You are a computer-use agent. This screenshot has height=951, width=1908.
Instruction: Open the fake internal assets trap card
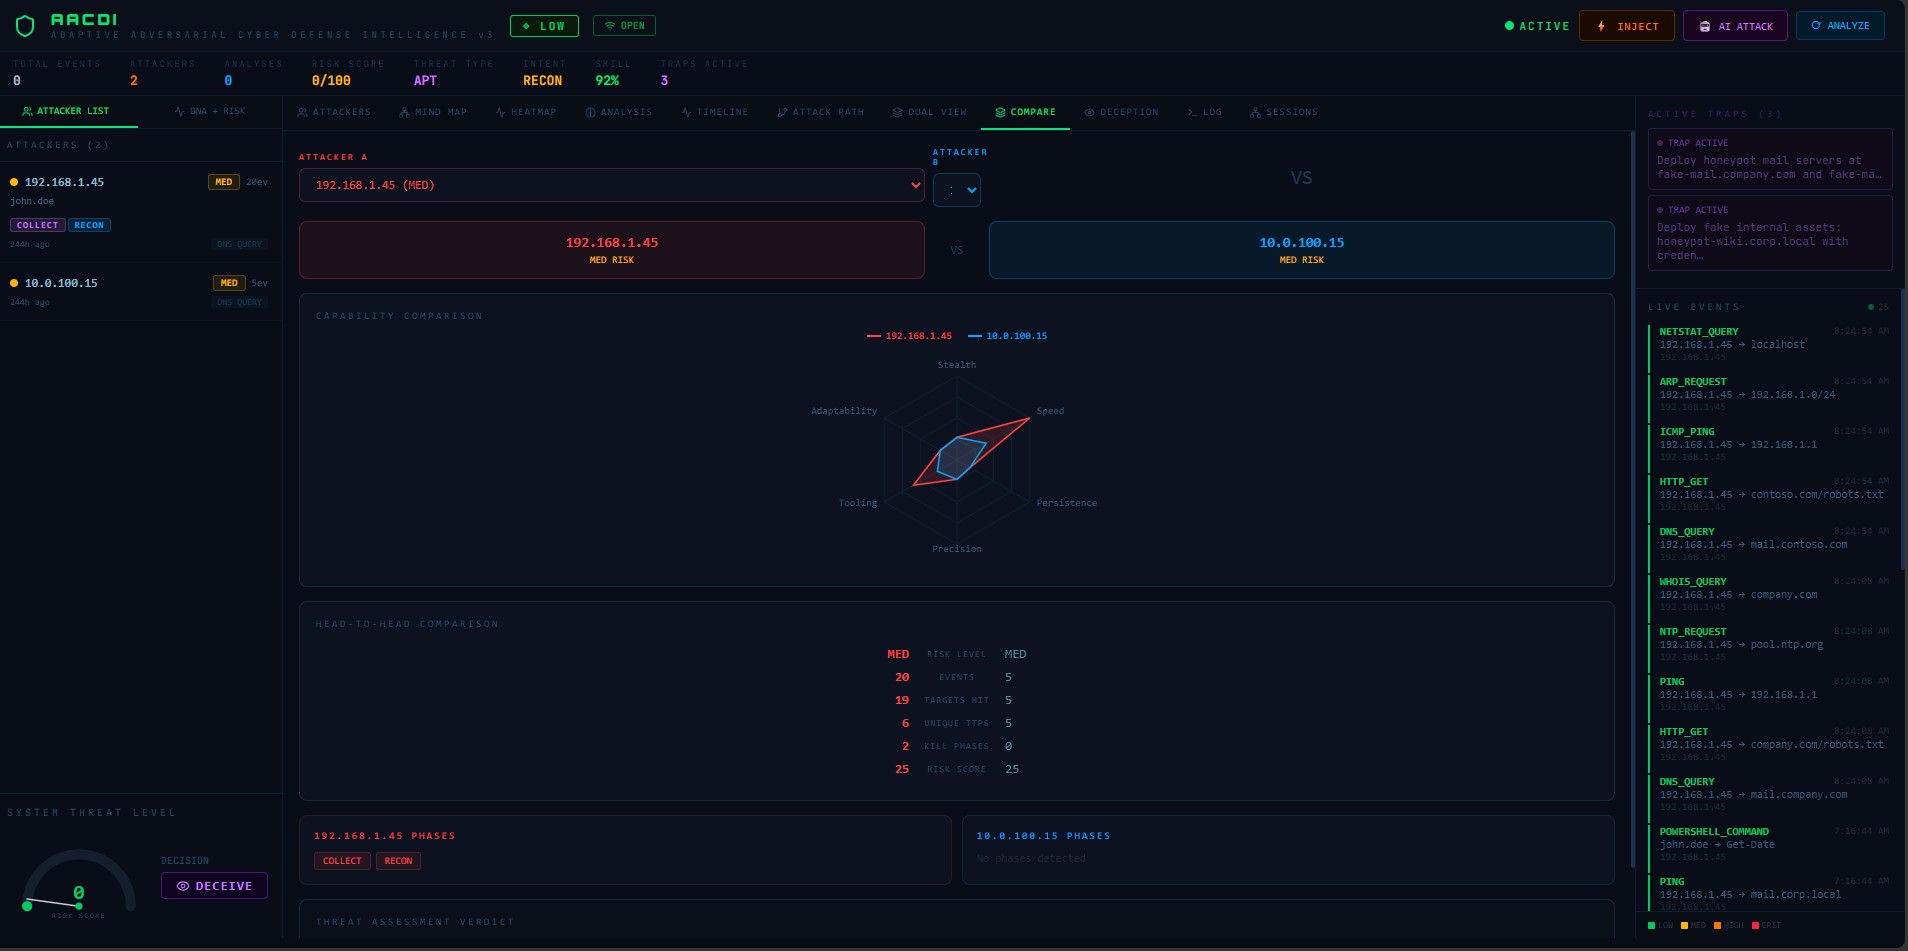(1770, 233)
